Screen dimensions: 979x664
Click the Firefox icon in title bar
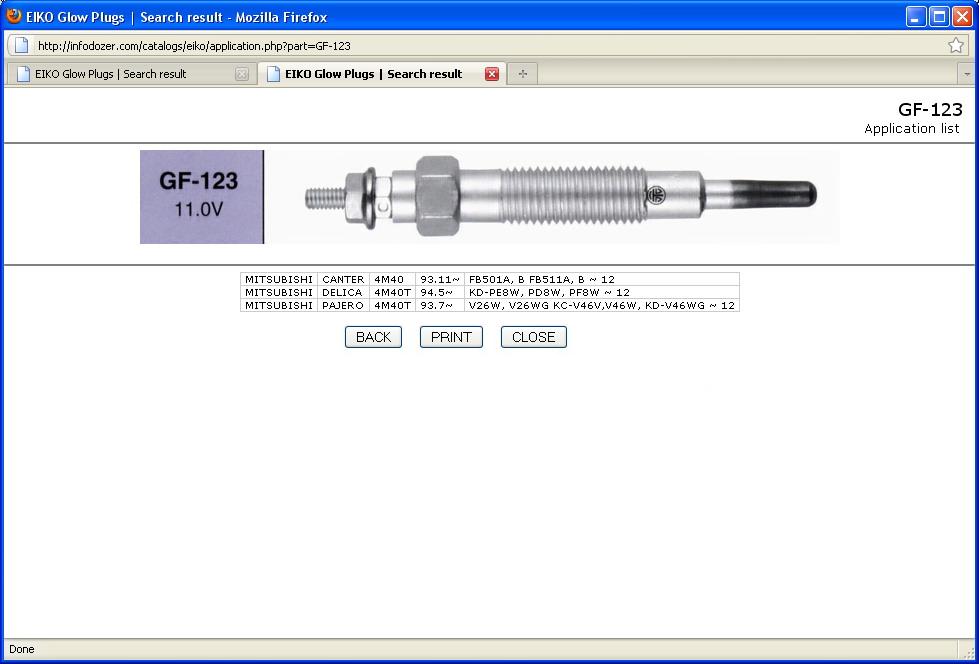(x=13, y=16)
